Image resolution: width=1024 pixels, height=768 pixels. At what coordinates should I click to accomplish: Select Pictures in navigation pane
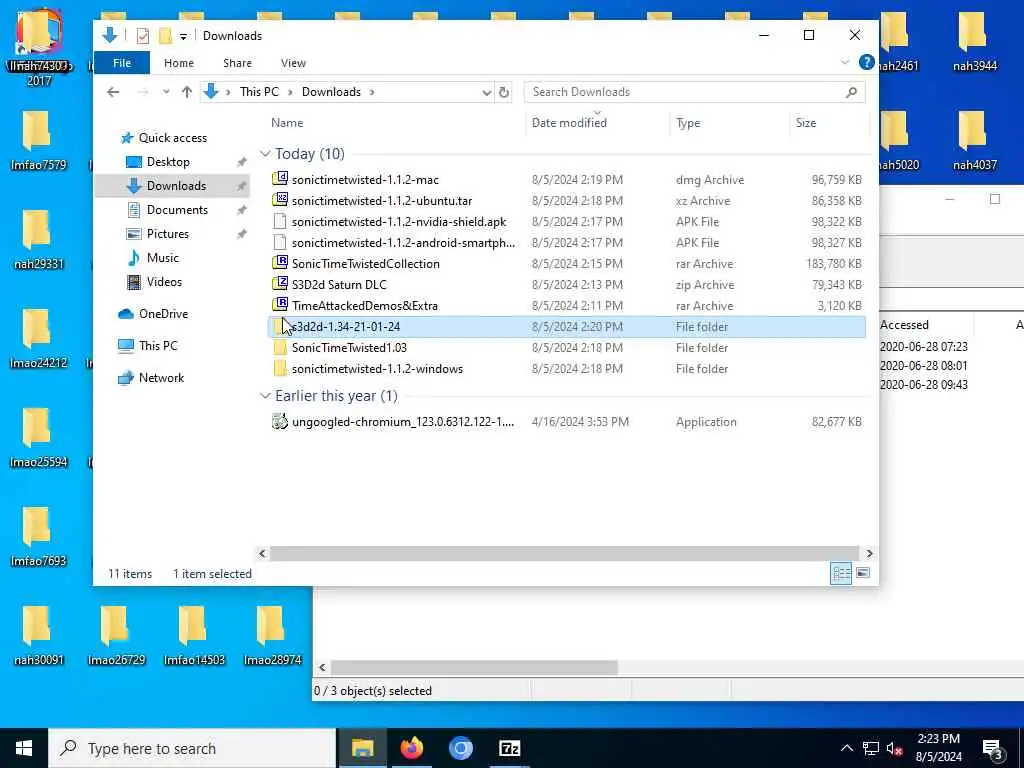167,234
